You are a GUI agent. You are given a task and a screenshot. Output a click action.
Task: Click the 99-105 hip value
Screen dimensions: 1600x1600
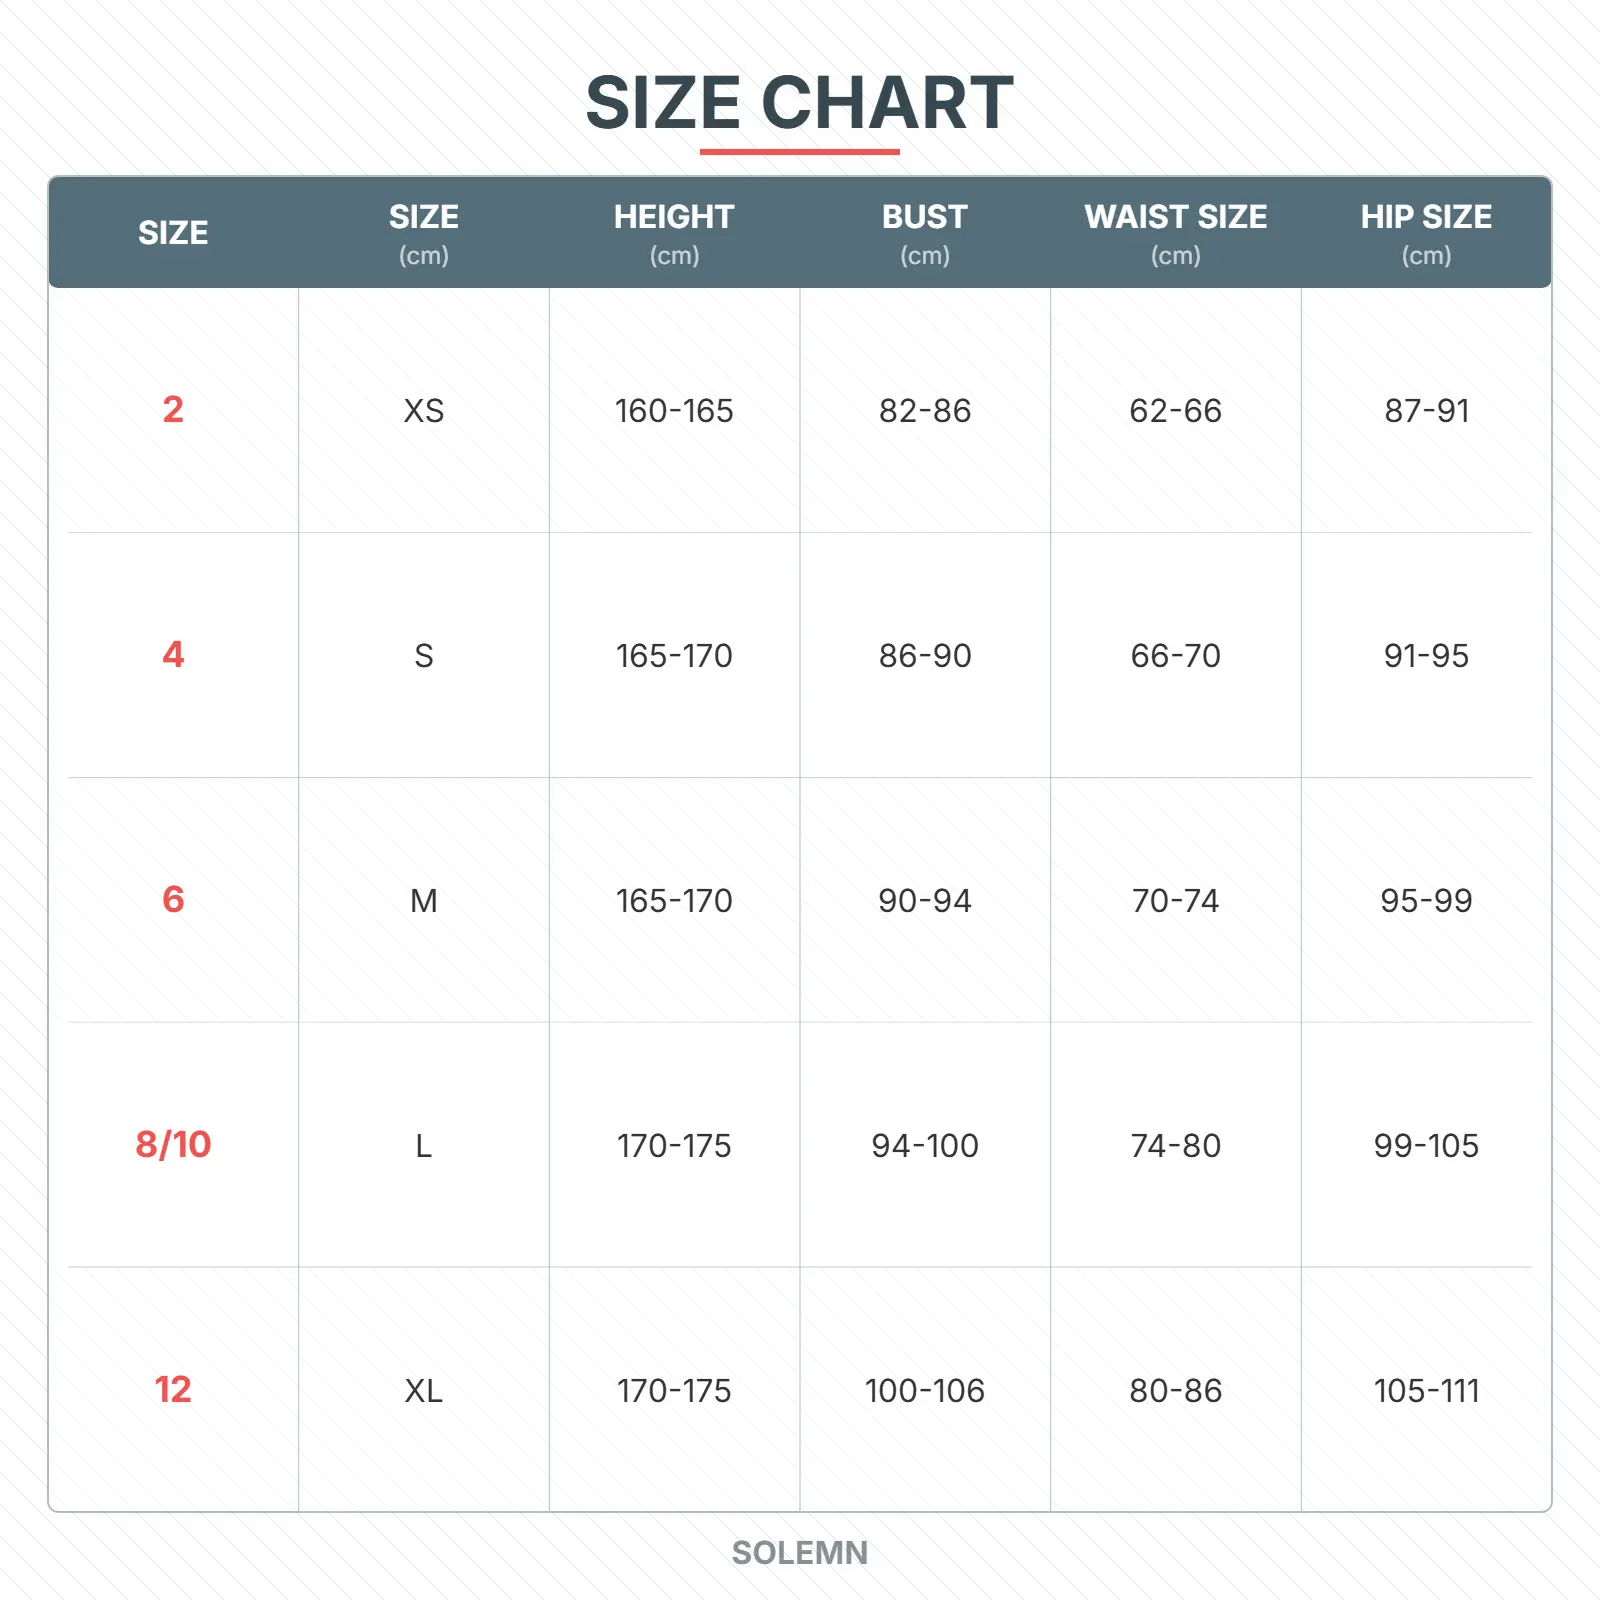(1426, 1145)
